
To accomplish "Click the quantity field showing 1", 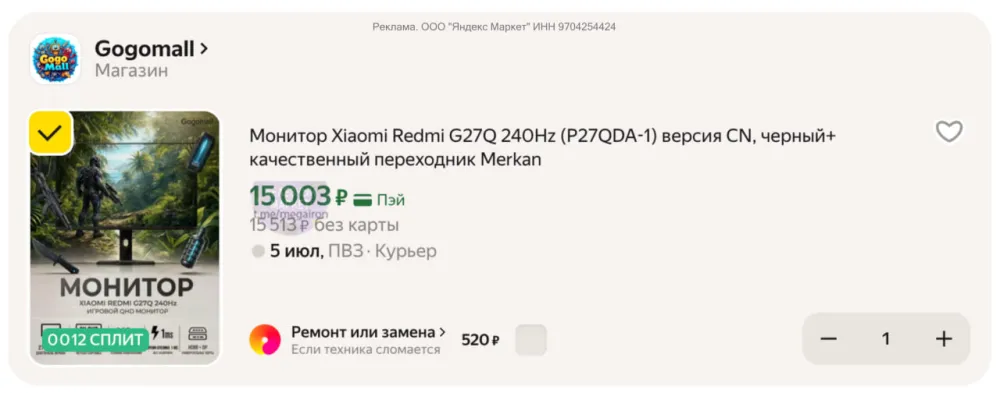I will (x=886, y=339).
